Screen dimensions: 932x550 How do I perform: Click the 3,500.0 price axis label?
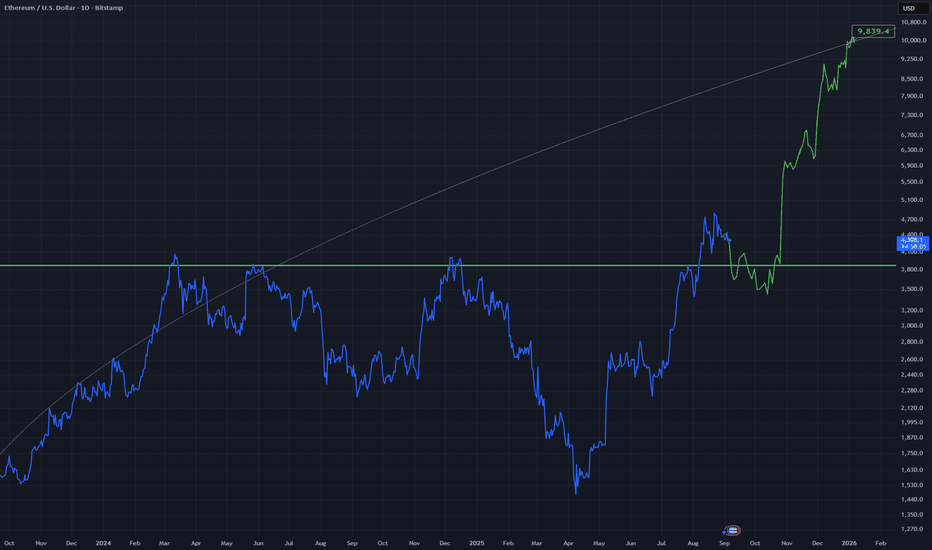(x=912, y=289)
